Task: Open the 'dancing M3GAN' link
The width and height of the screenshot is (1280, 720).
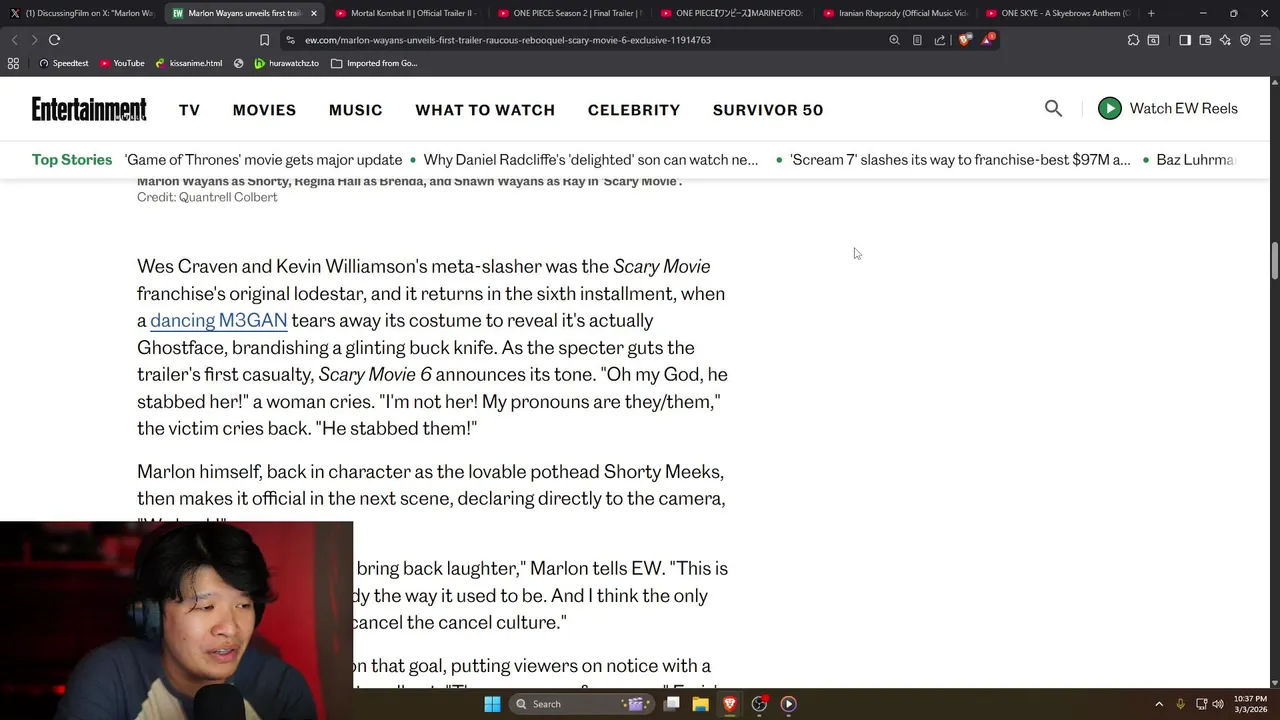Action: (219, 320)
